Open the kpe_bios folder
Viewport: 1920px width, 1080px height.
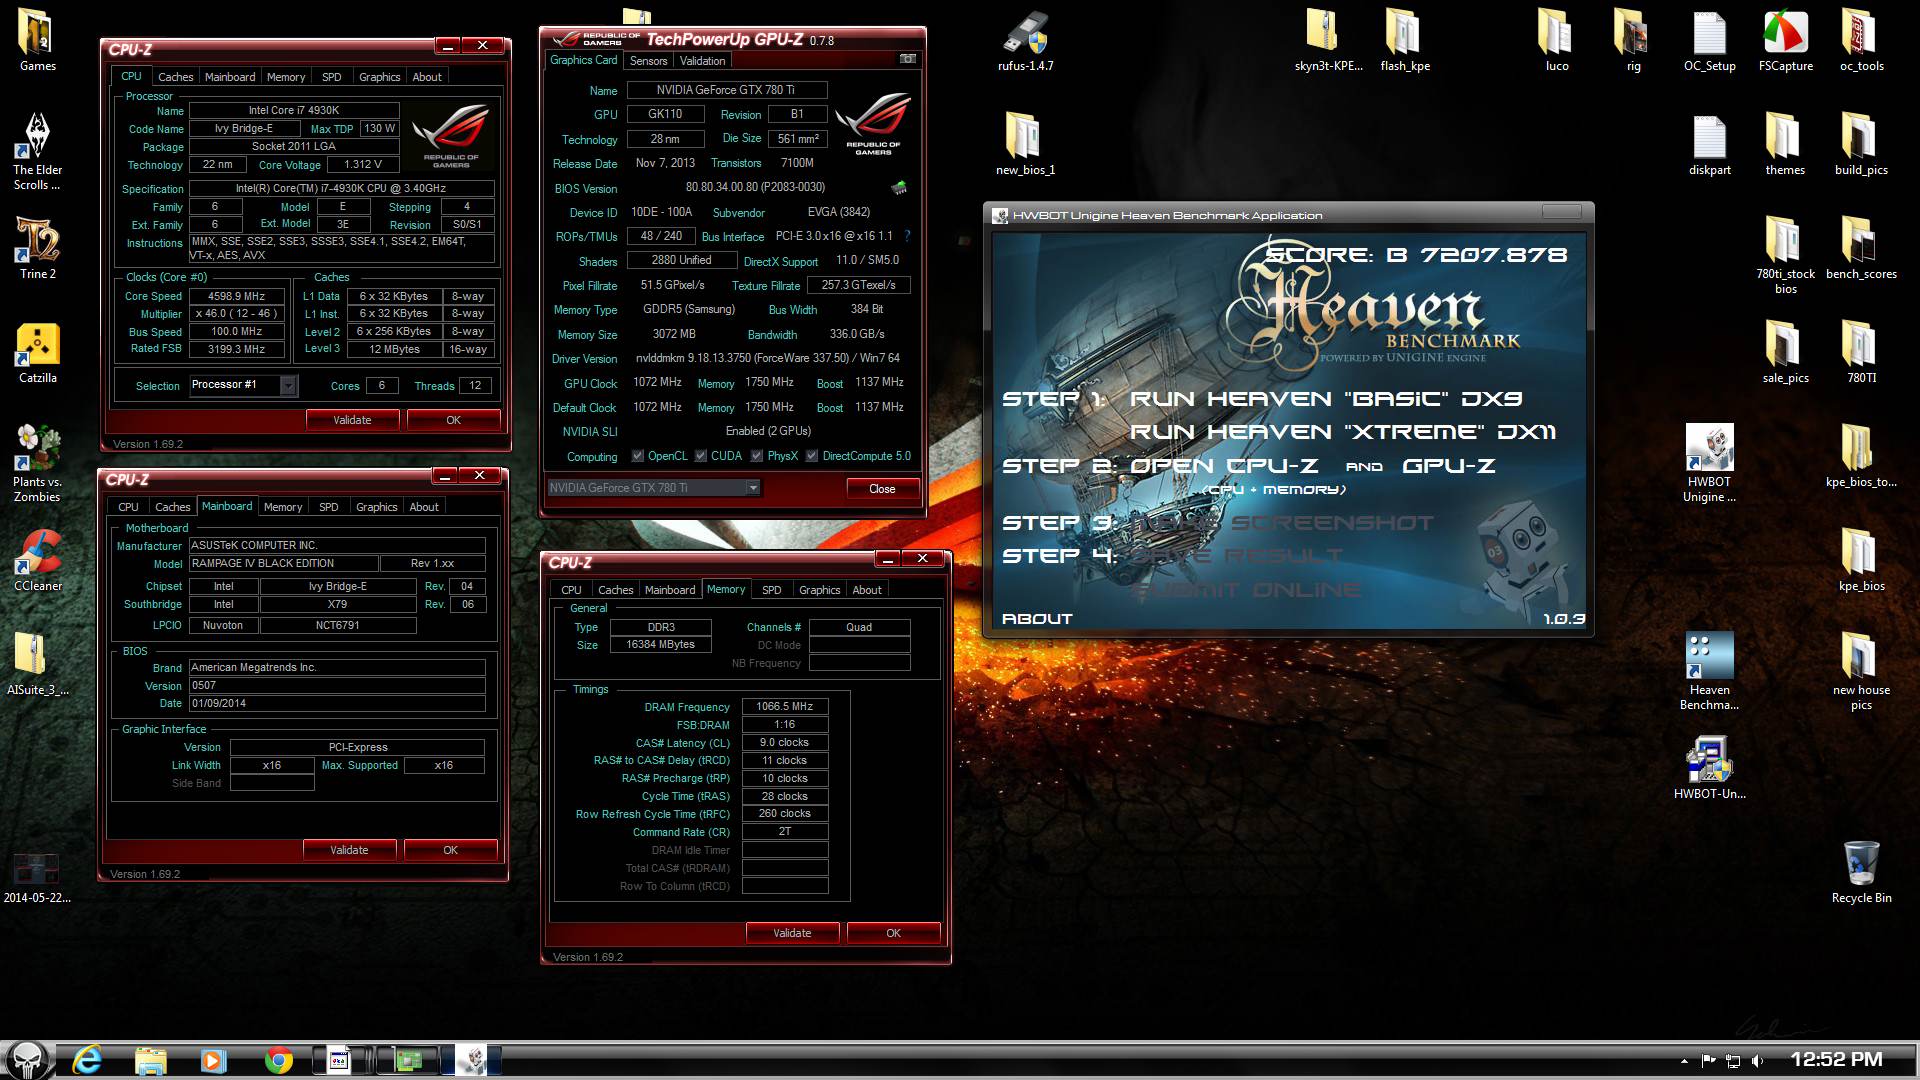tap(1861, 560)
